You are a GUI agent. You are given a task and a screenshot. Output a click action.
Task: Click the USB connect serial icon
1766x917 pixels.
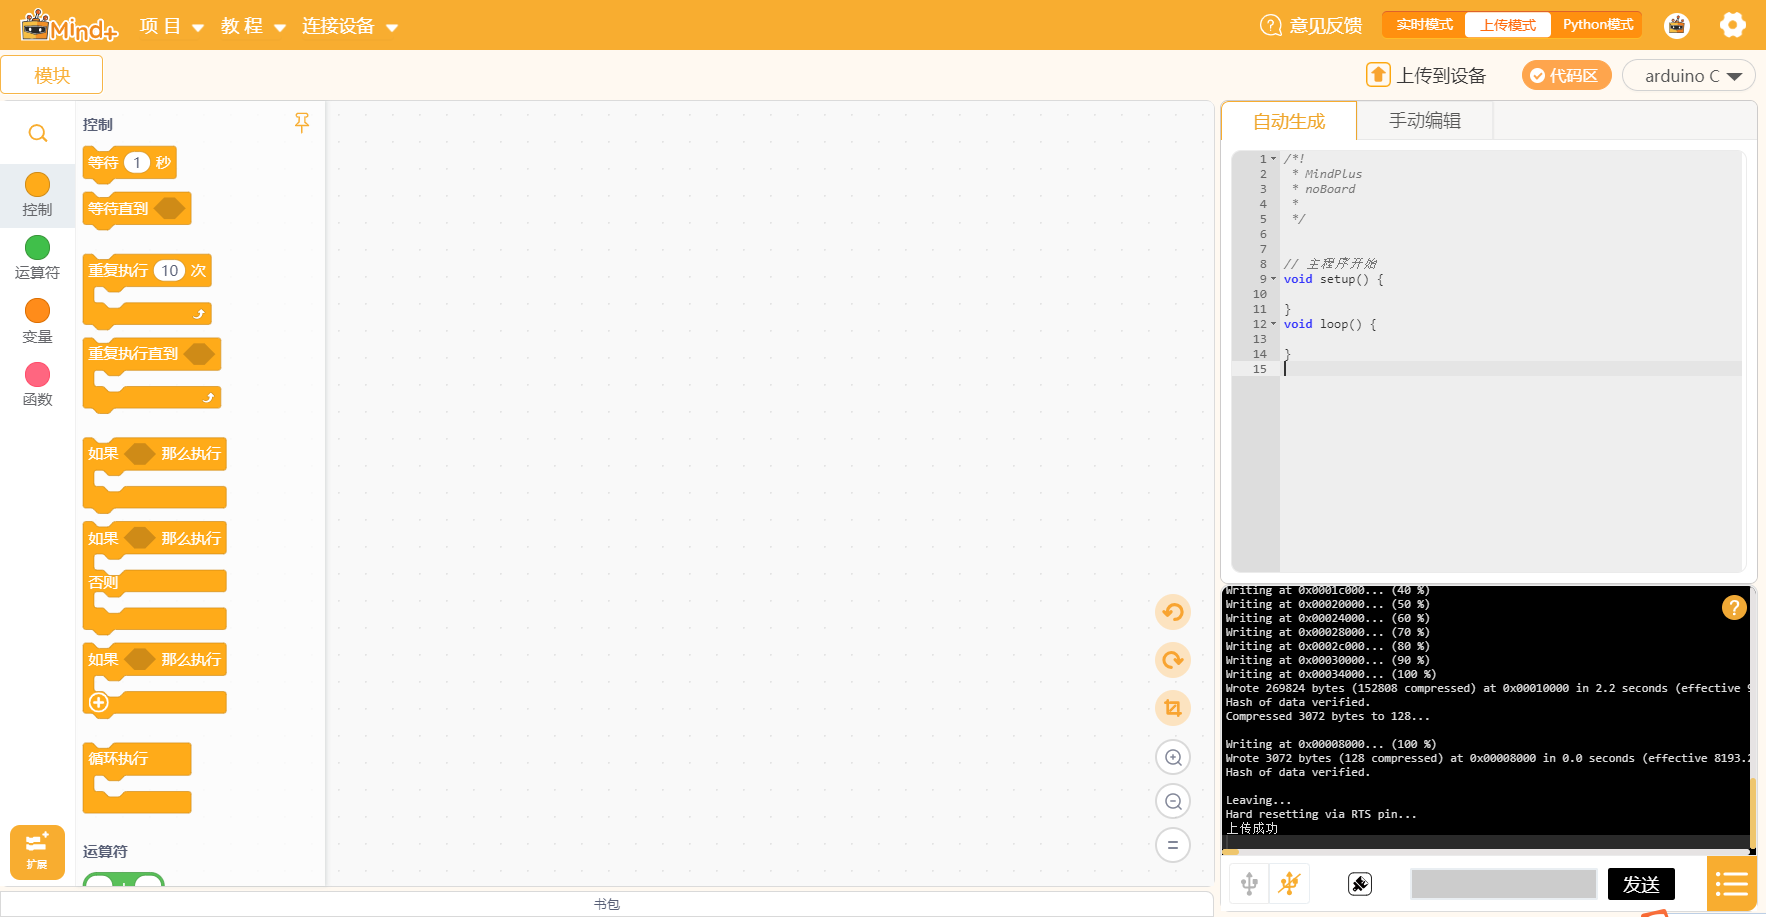click(1249, 884)
